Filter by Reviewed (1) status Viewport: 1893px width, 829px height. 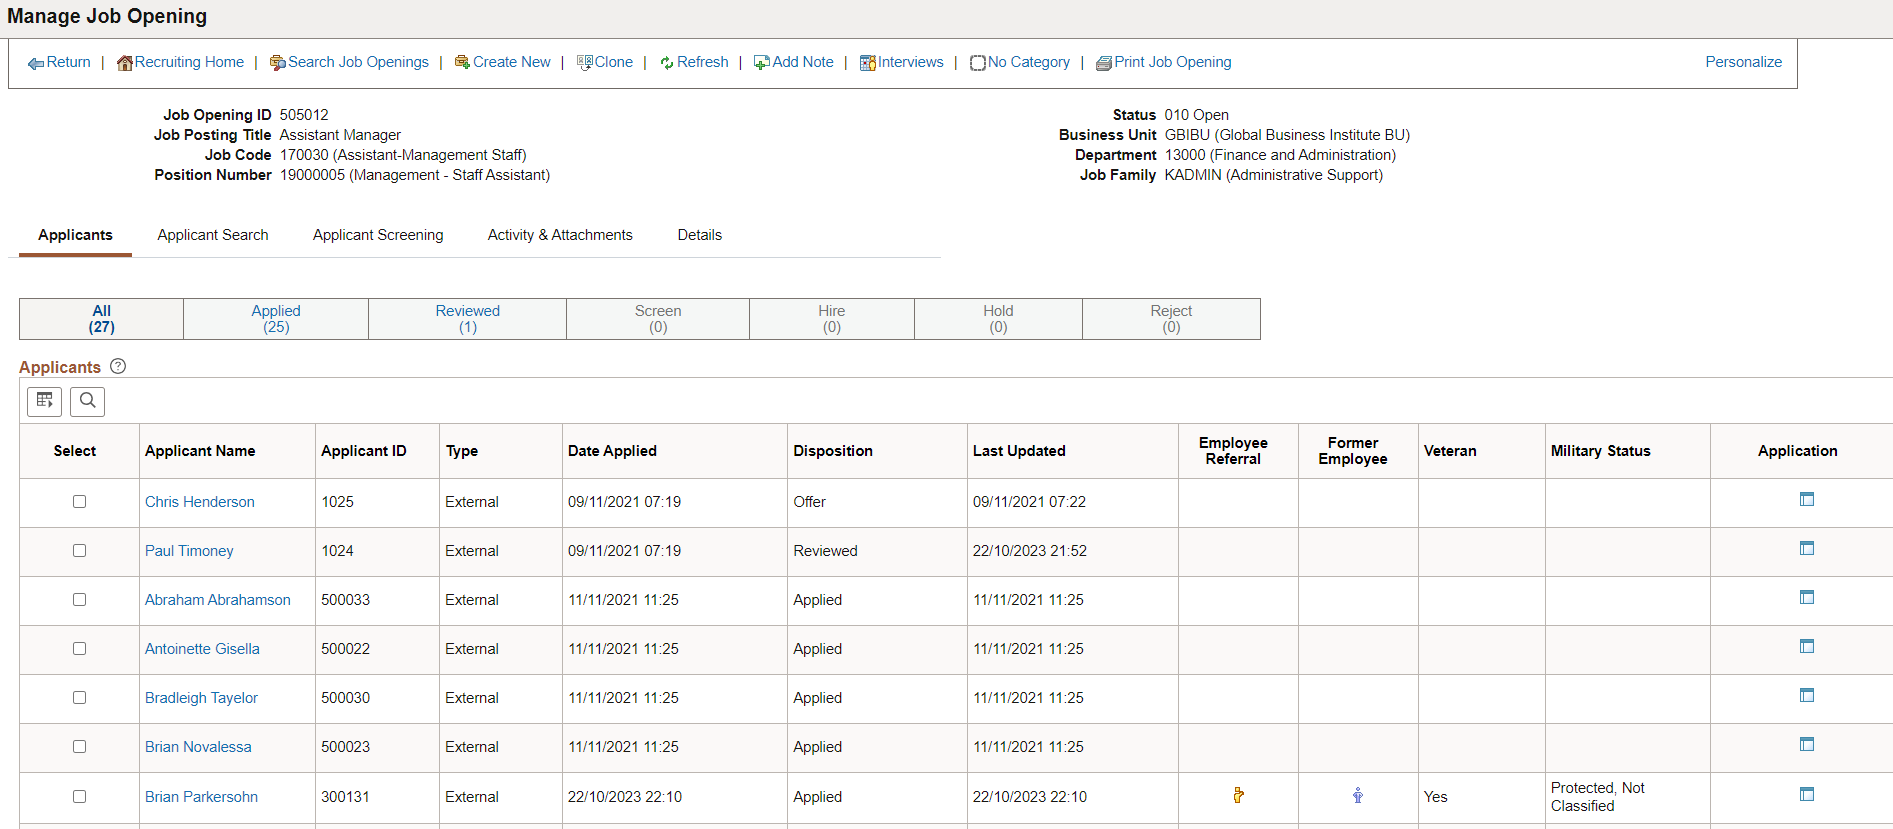coord(468,319)
